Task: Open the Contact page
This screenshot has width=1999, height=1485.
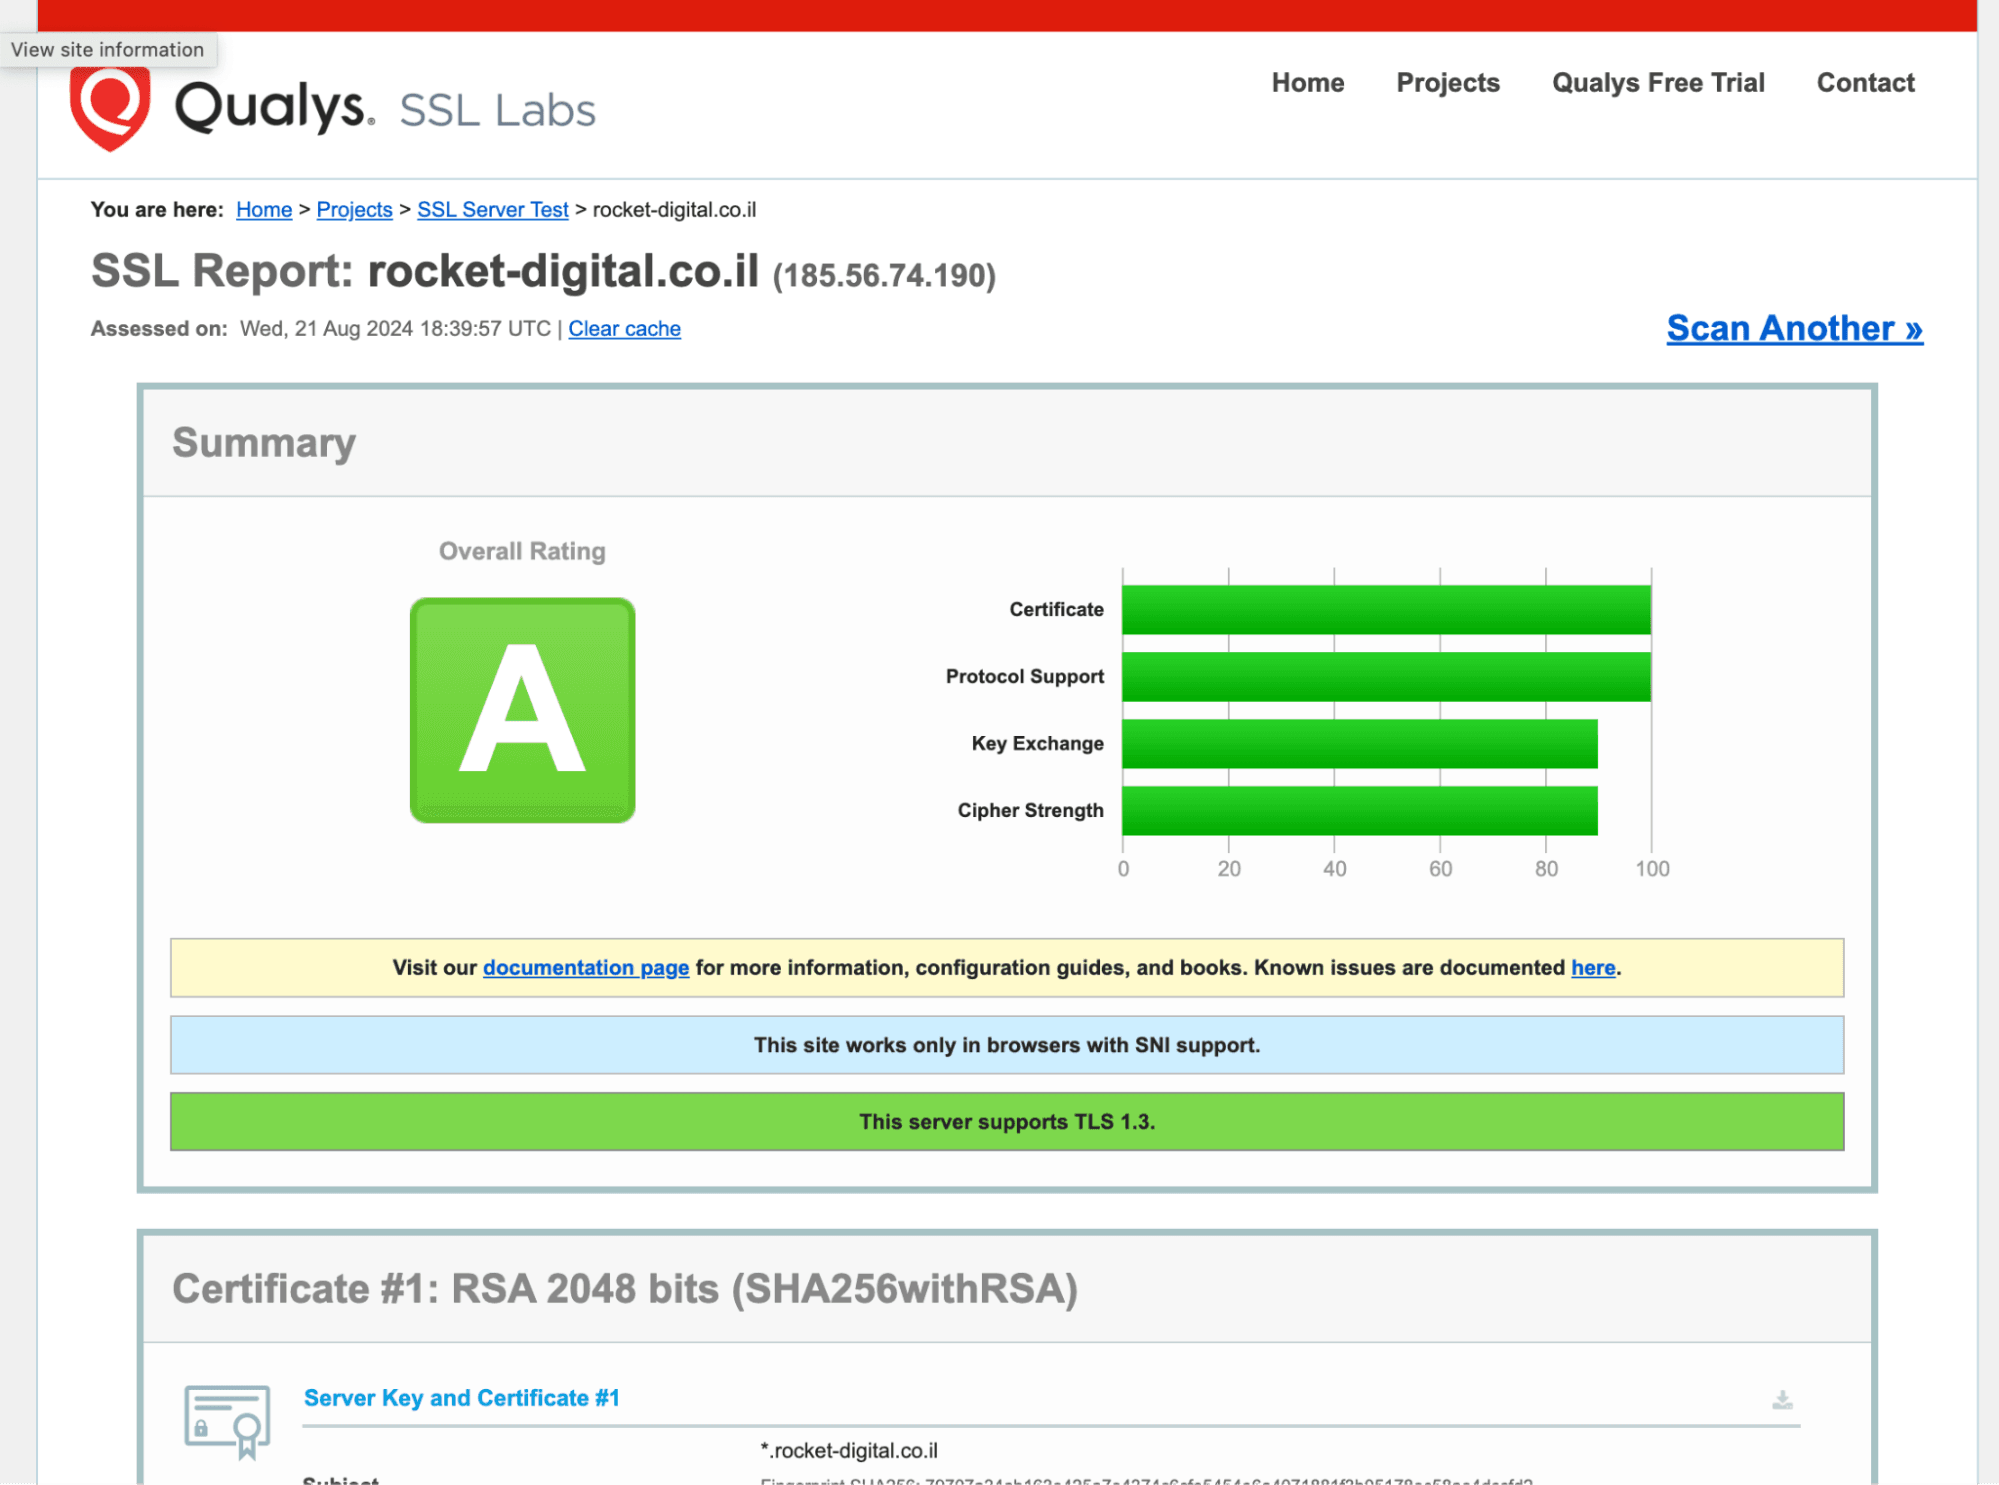Action: tap(1864, 83)
